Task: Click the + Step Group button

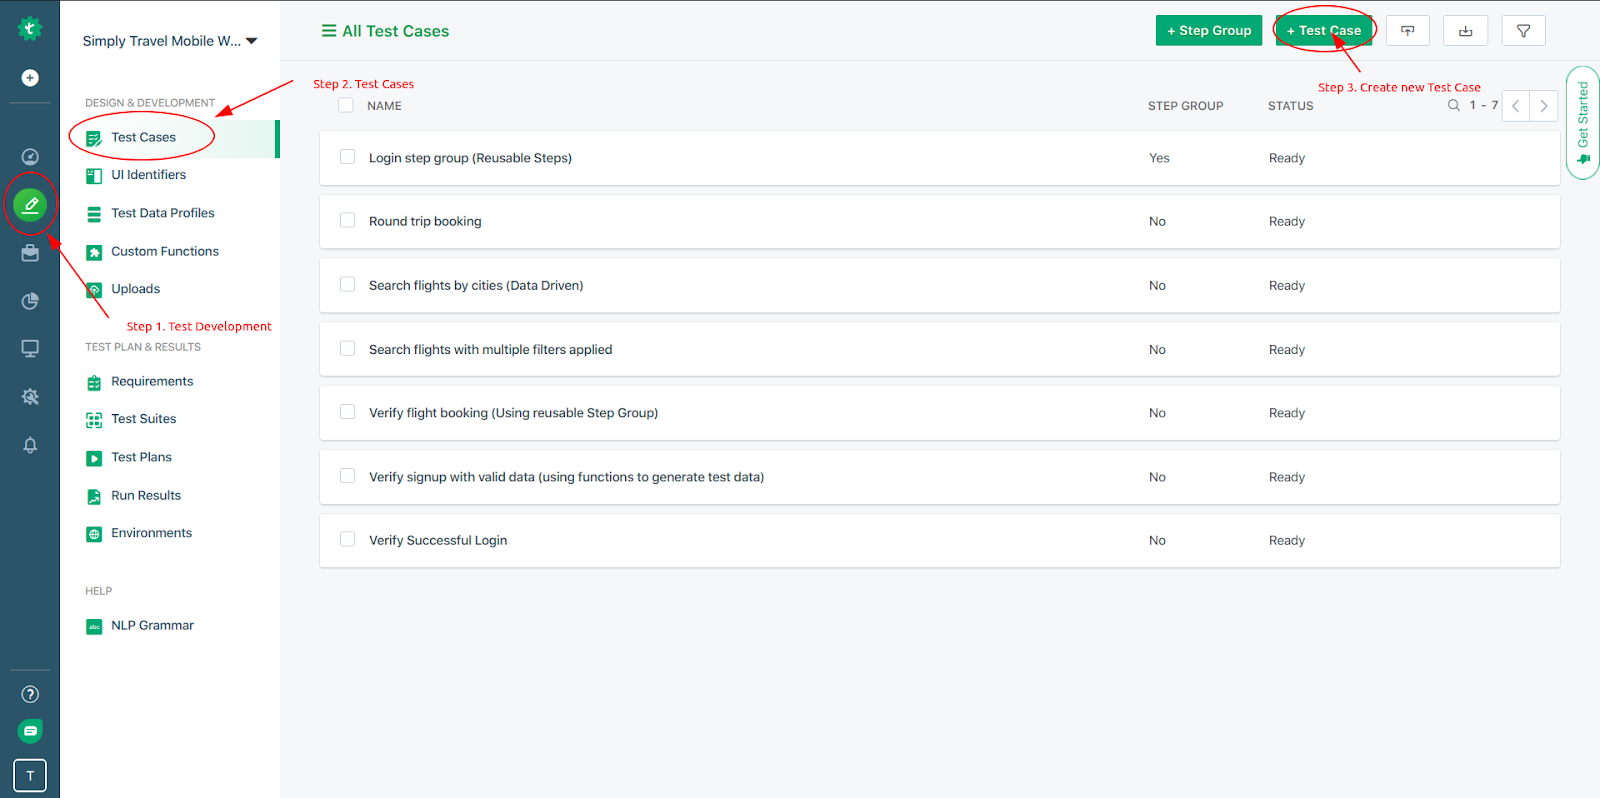Action: [x=1209, y=31]
